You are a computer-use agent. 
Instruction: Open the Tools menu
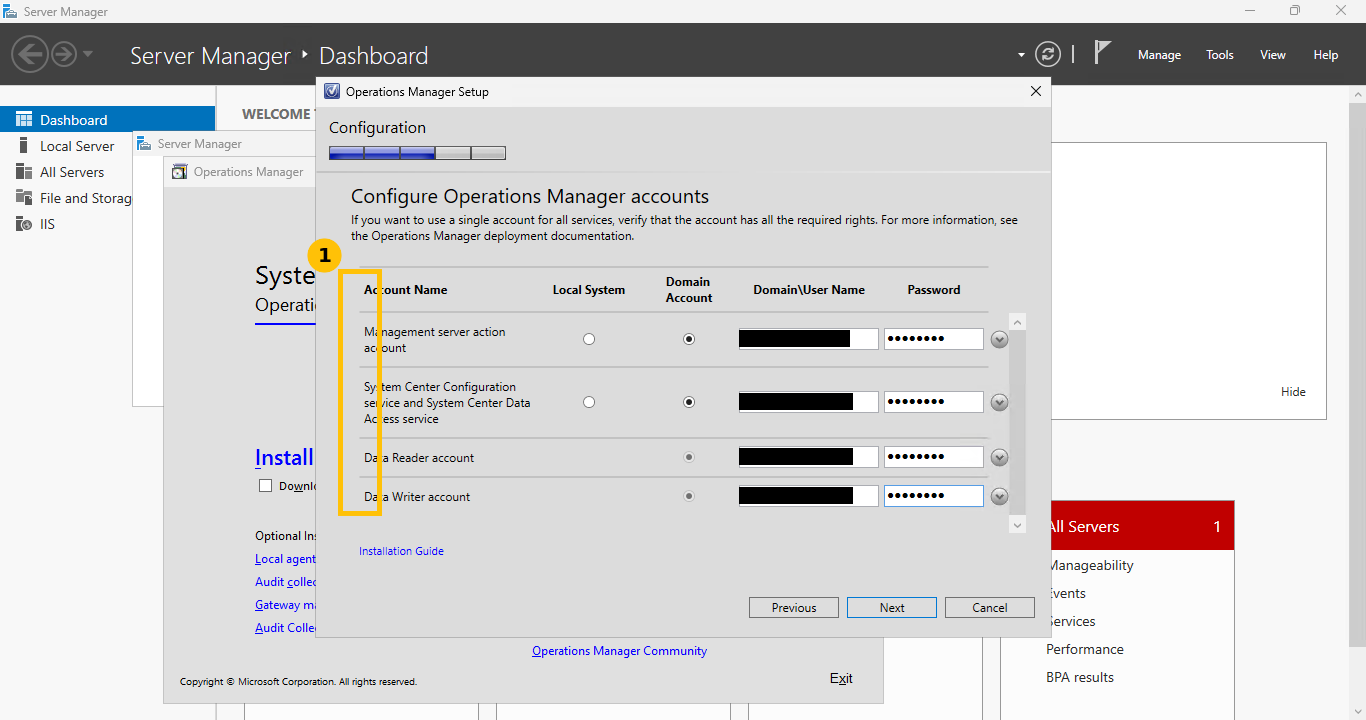(x=1220, y=55)
